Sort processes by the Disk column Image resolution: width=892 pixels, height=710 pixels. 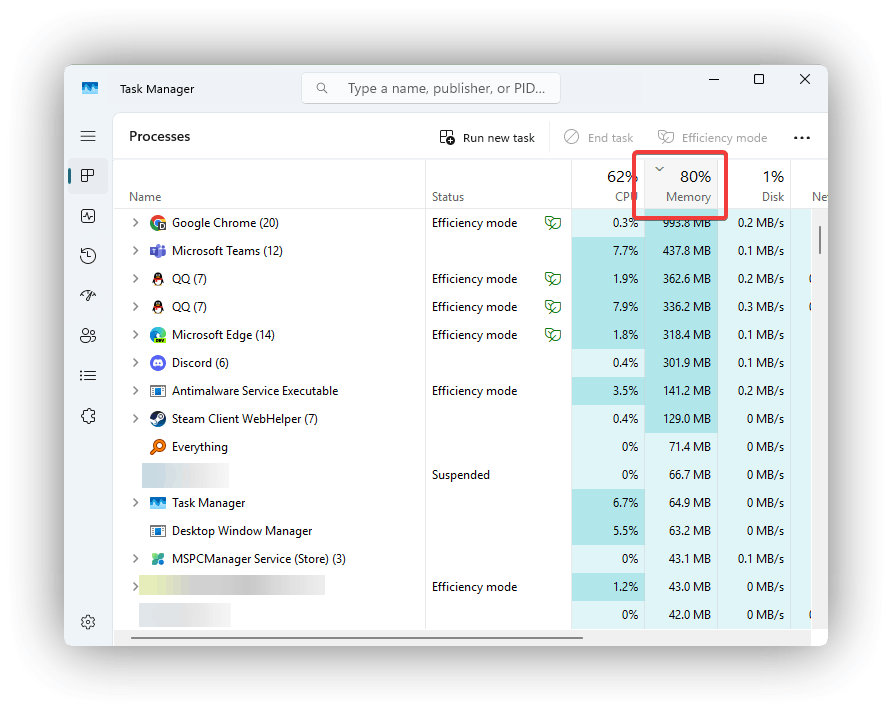754,185
